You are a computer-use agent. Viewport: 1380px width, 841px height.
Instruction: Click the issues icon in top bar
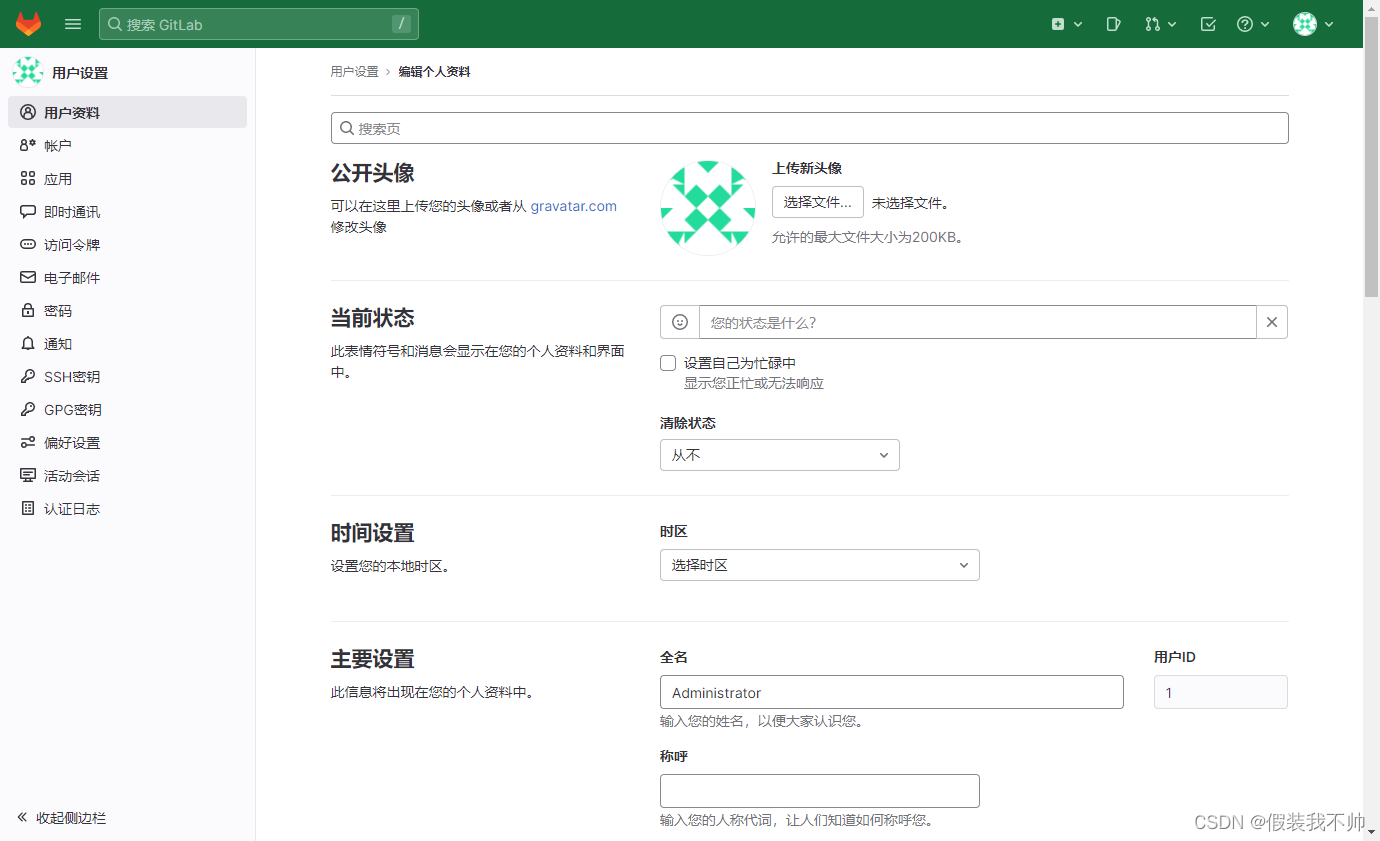click(x=1113, y=23)
